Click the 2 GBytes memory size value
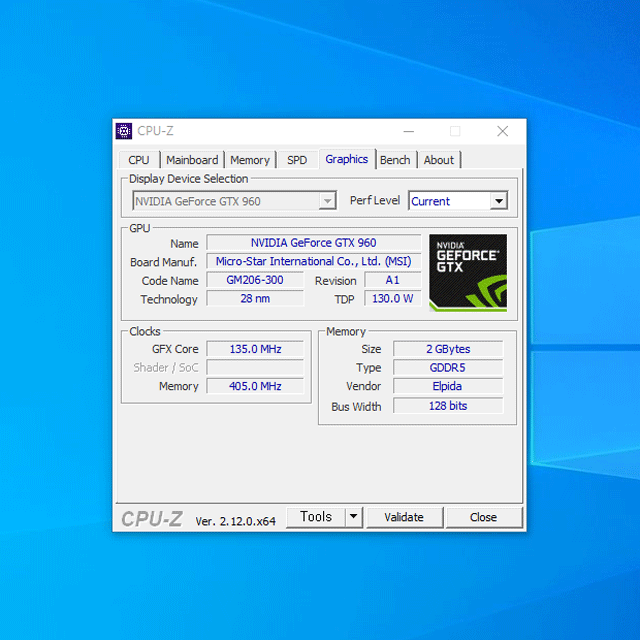Viewport: 640px width, 640px height. click(448, 349)
